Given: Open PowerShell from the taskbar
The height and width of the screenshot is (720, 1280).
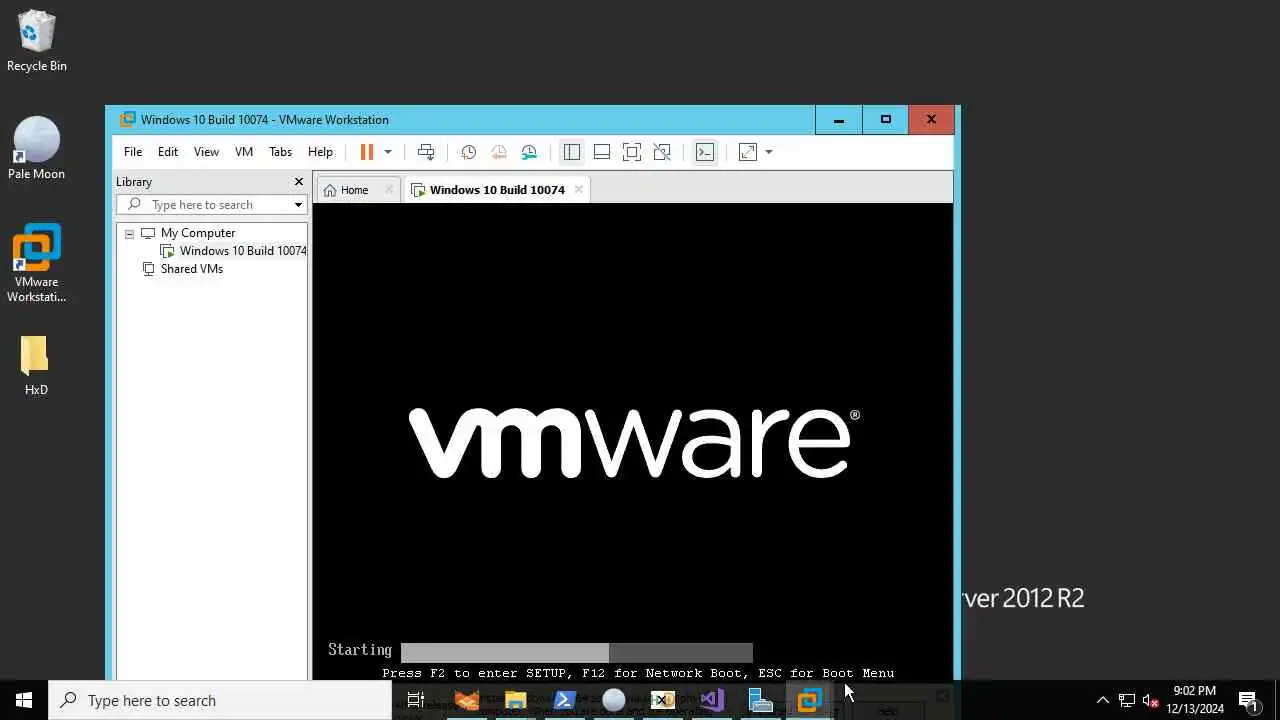Looking at the screenshot, I should coord(564,700).
